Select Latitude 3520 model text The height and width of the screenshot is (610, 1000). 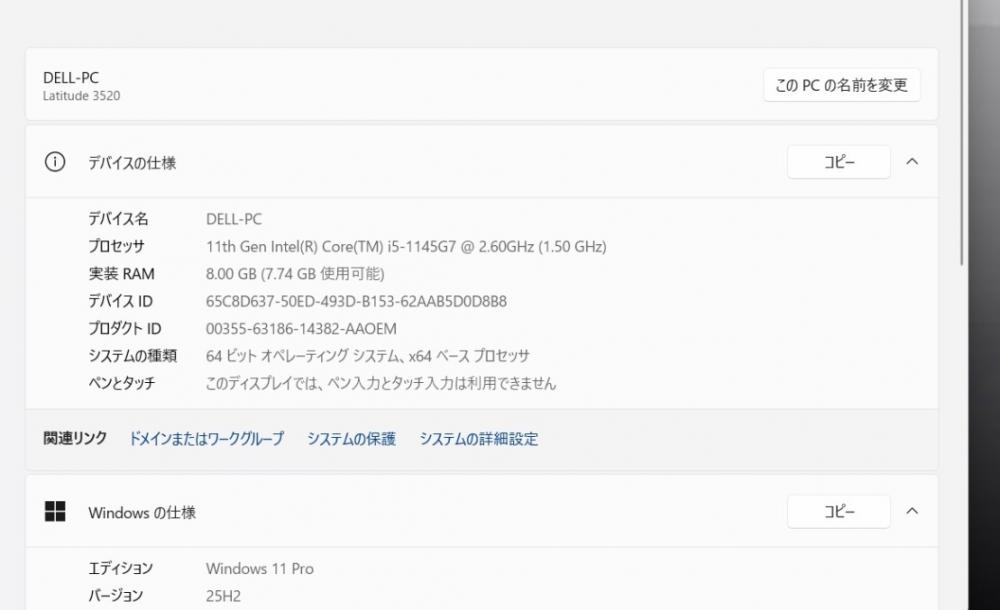(x=81, y=96)
